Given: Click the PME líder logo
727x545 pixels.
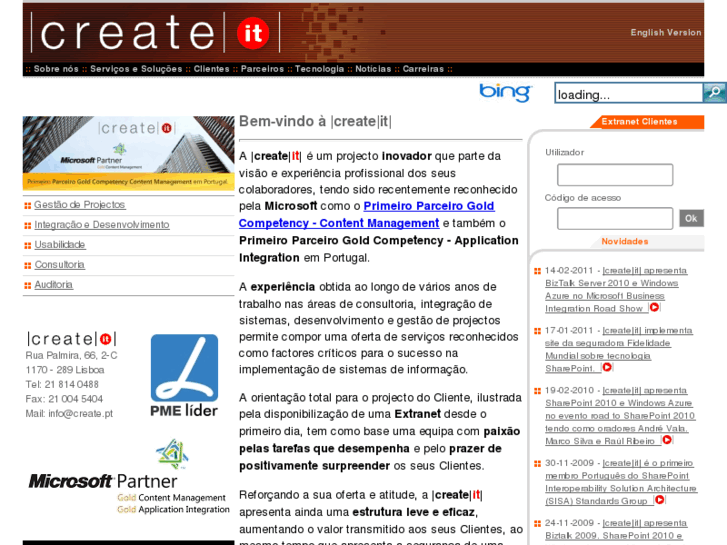Looking at the screenshot, I should 184,375.
